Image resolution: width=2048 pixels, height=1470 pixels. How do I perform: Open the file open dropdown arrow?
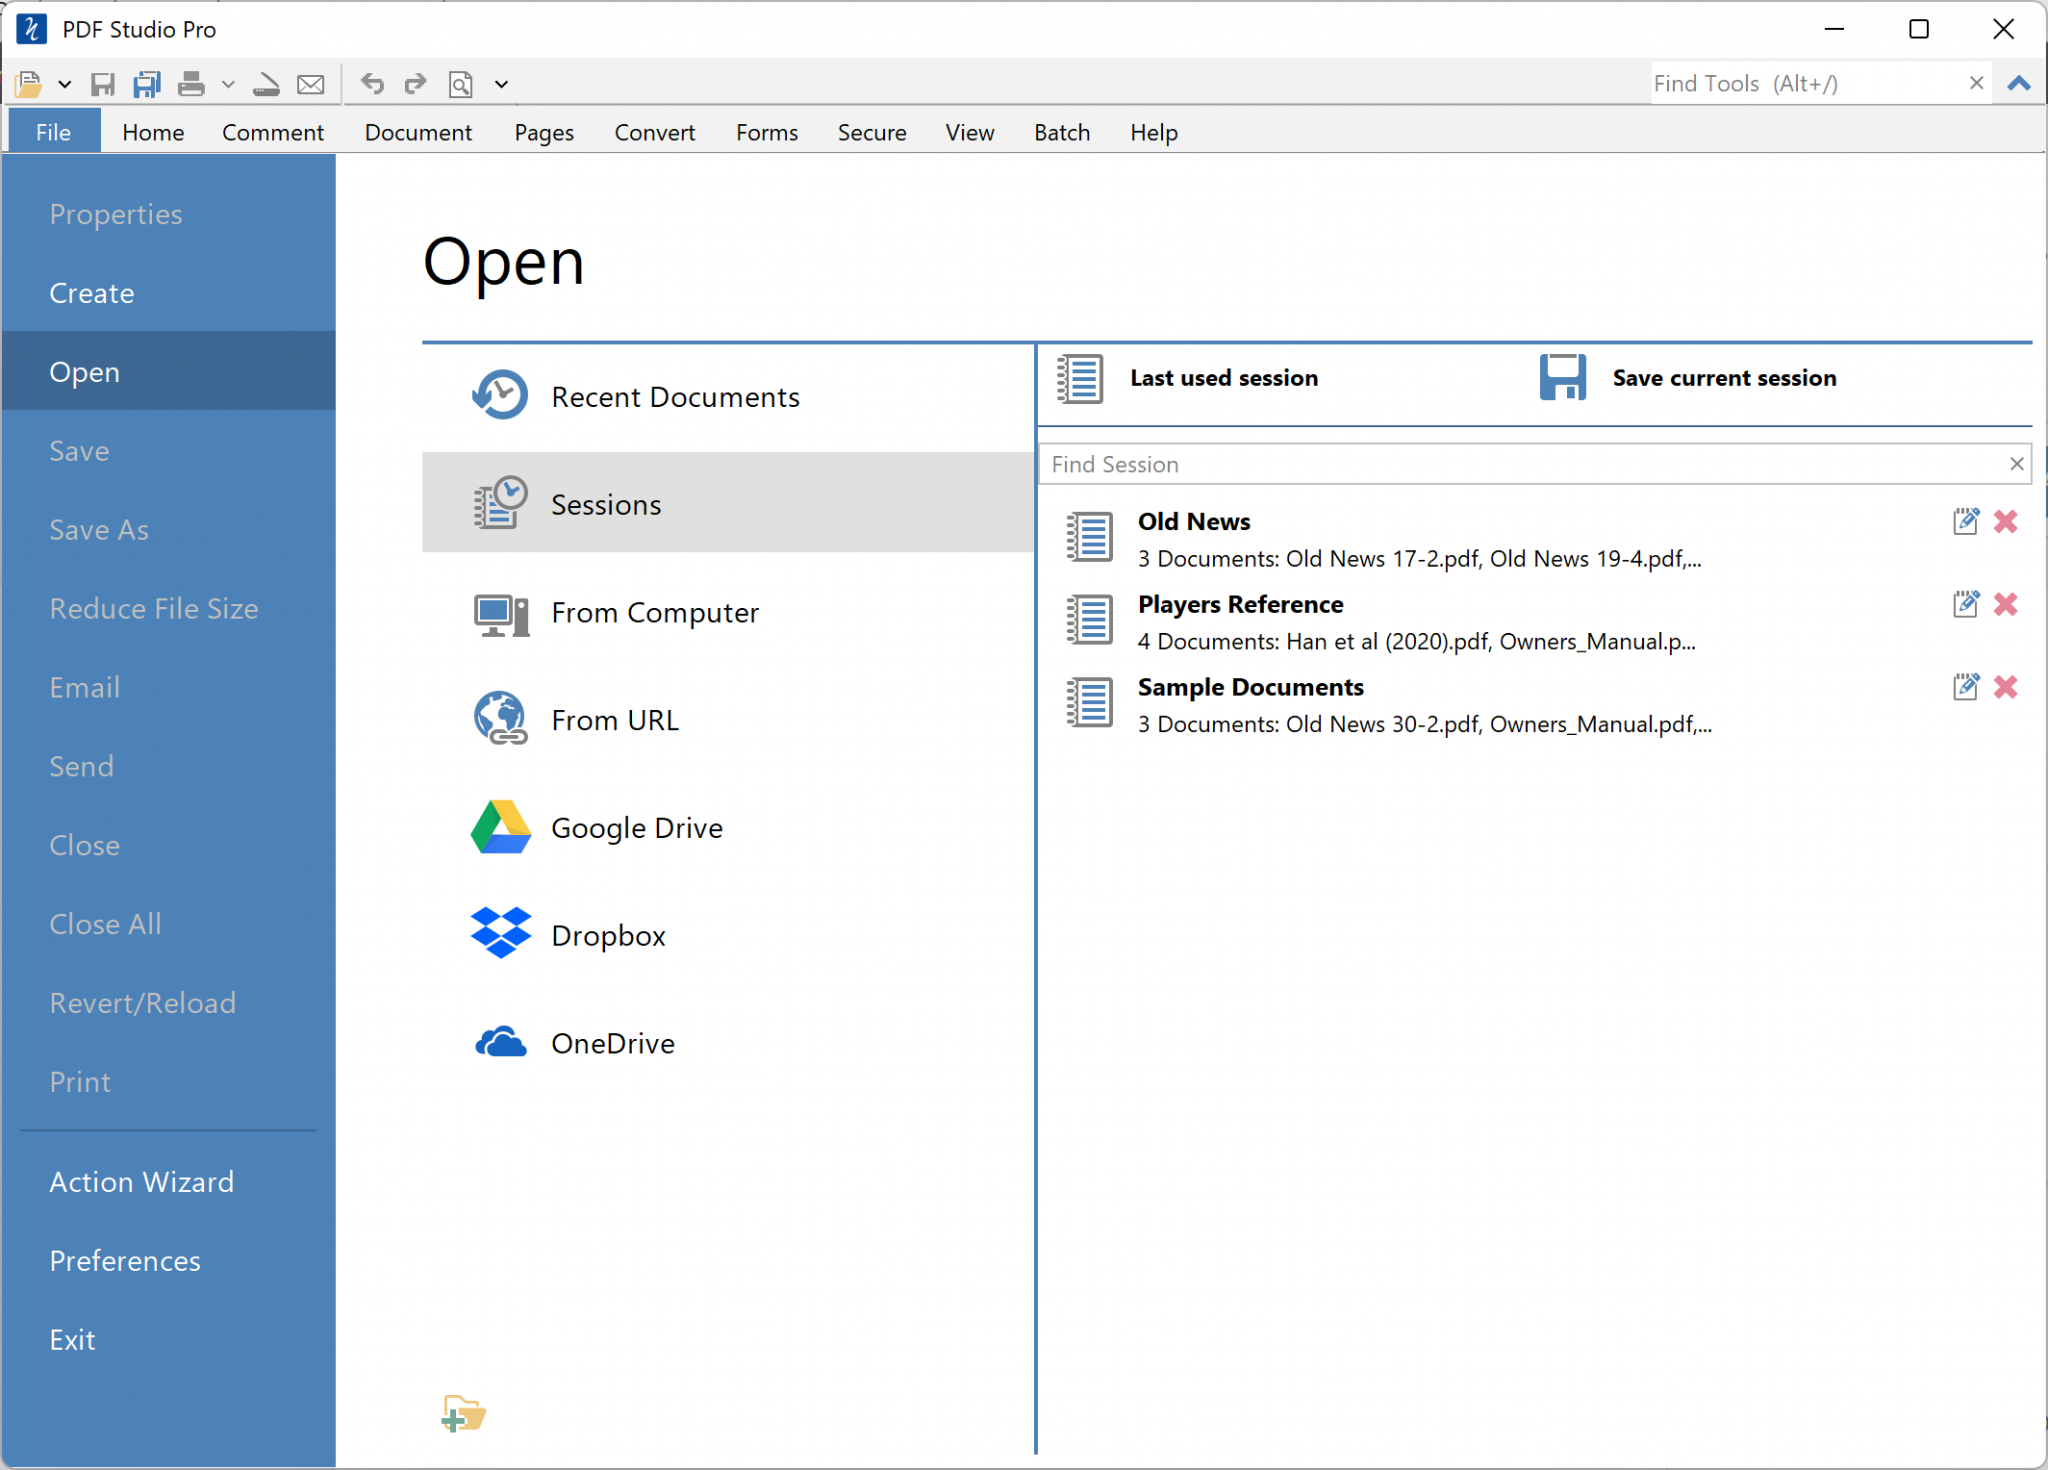(x=65, y=84)
